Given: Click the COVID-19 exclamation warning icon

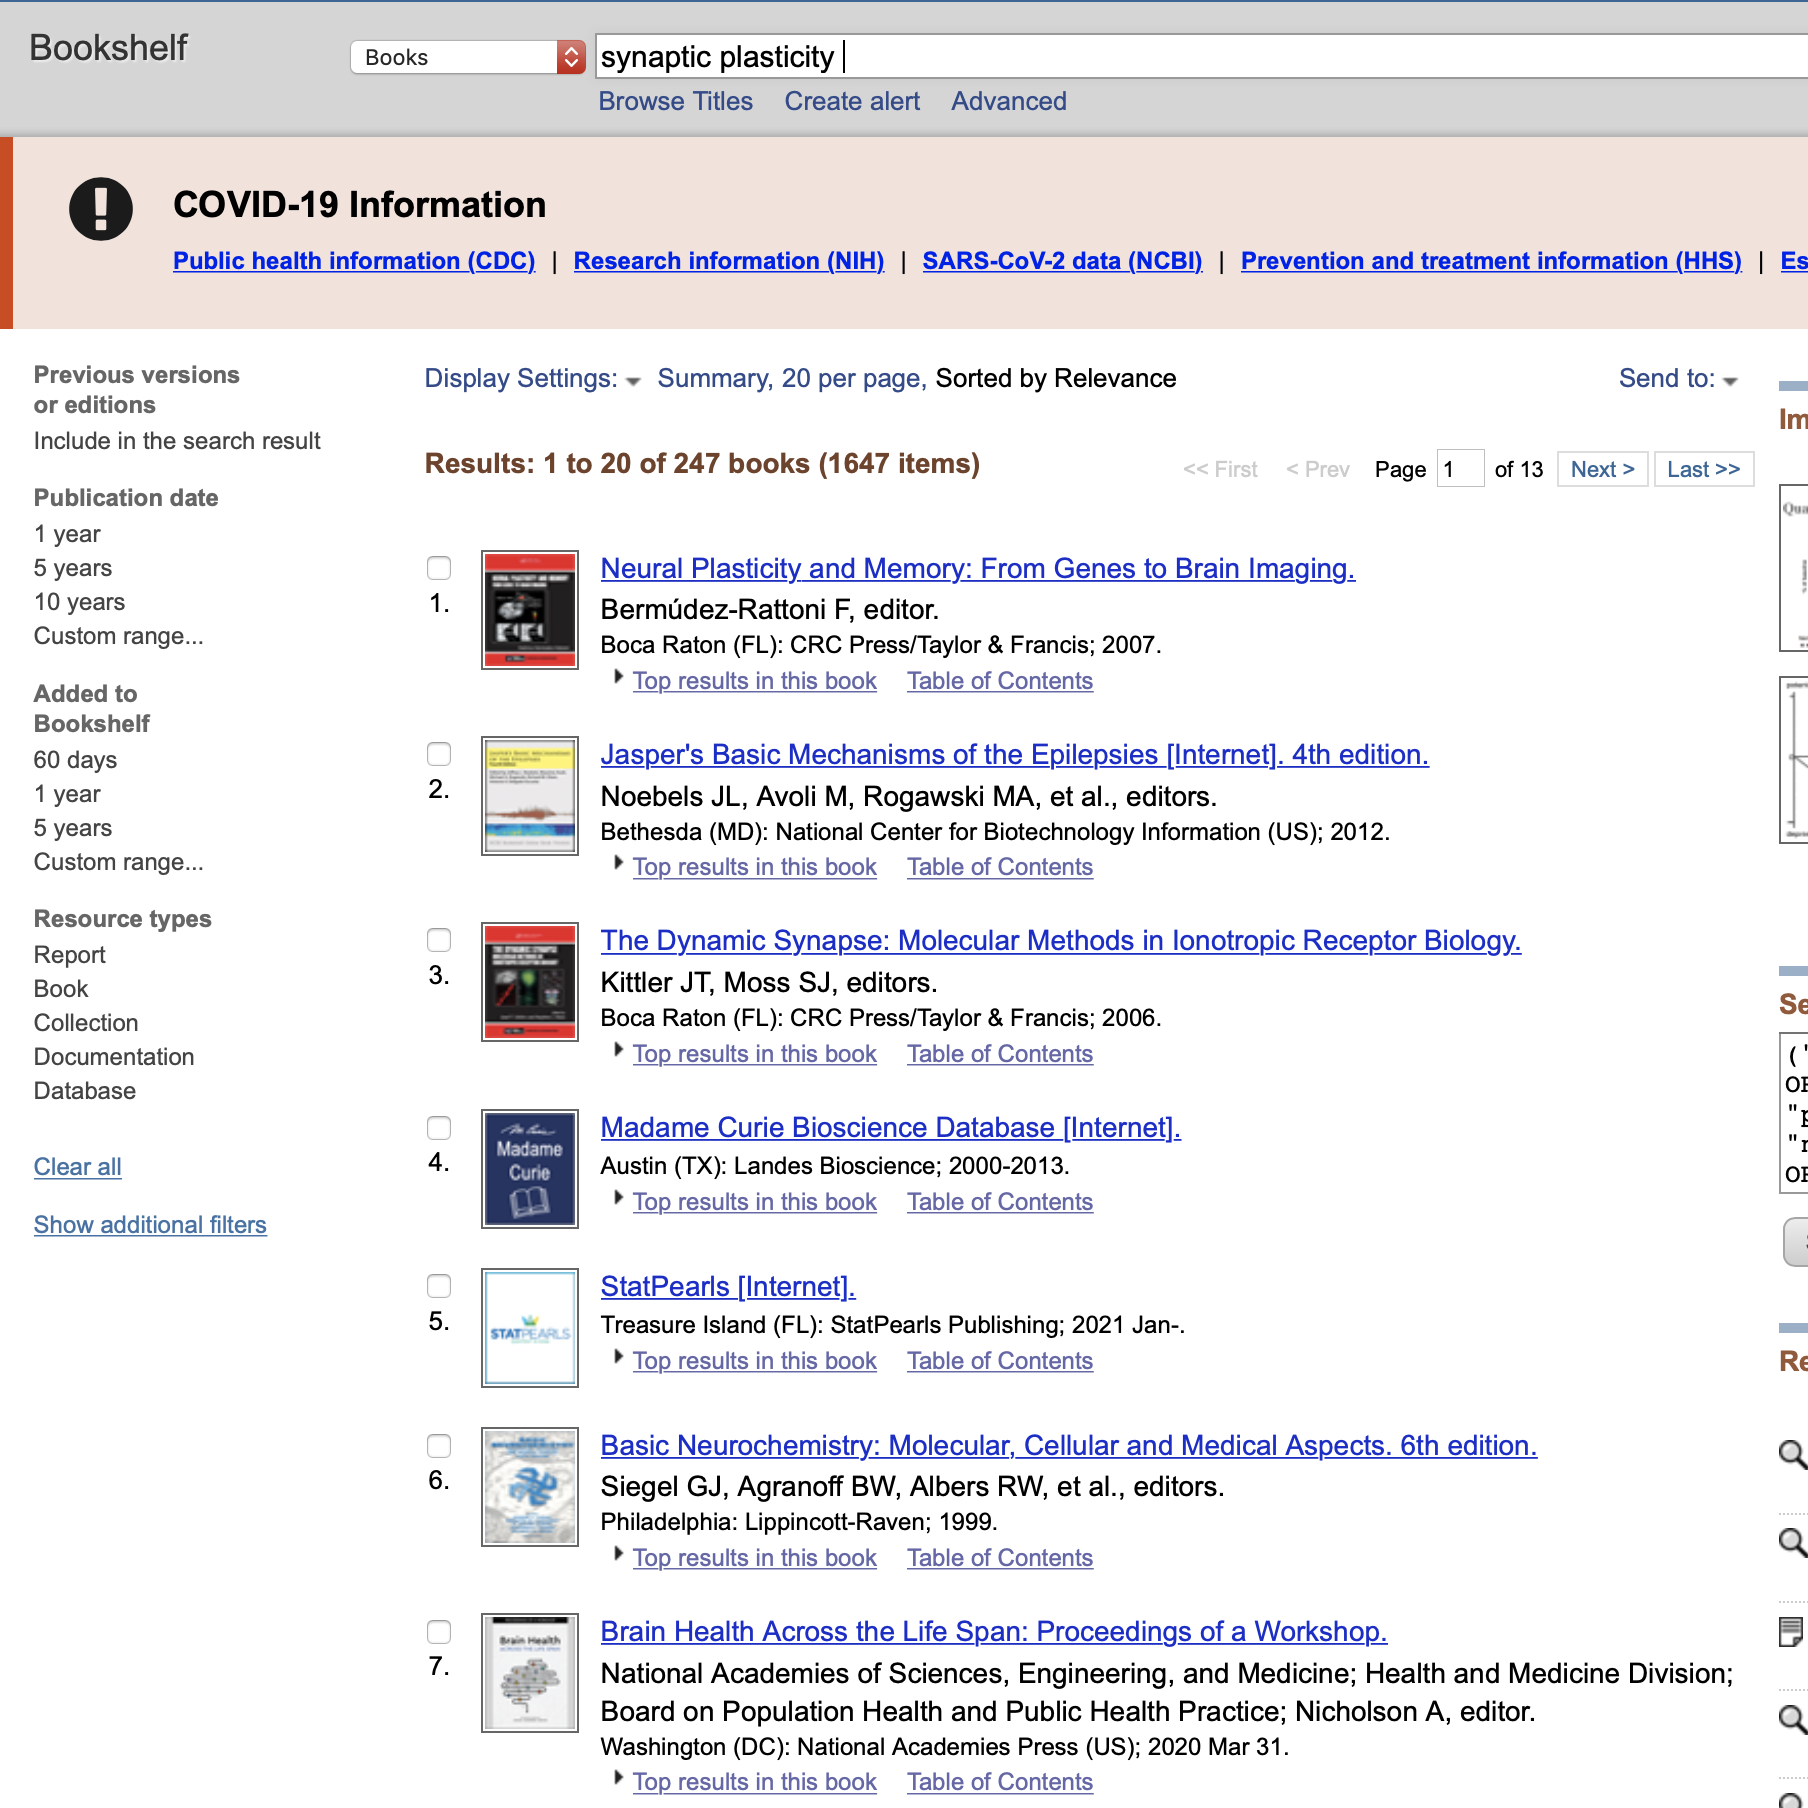Looking at the screenshot, I should (x=101, y=208).
